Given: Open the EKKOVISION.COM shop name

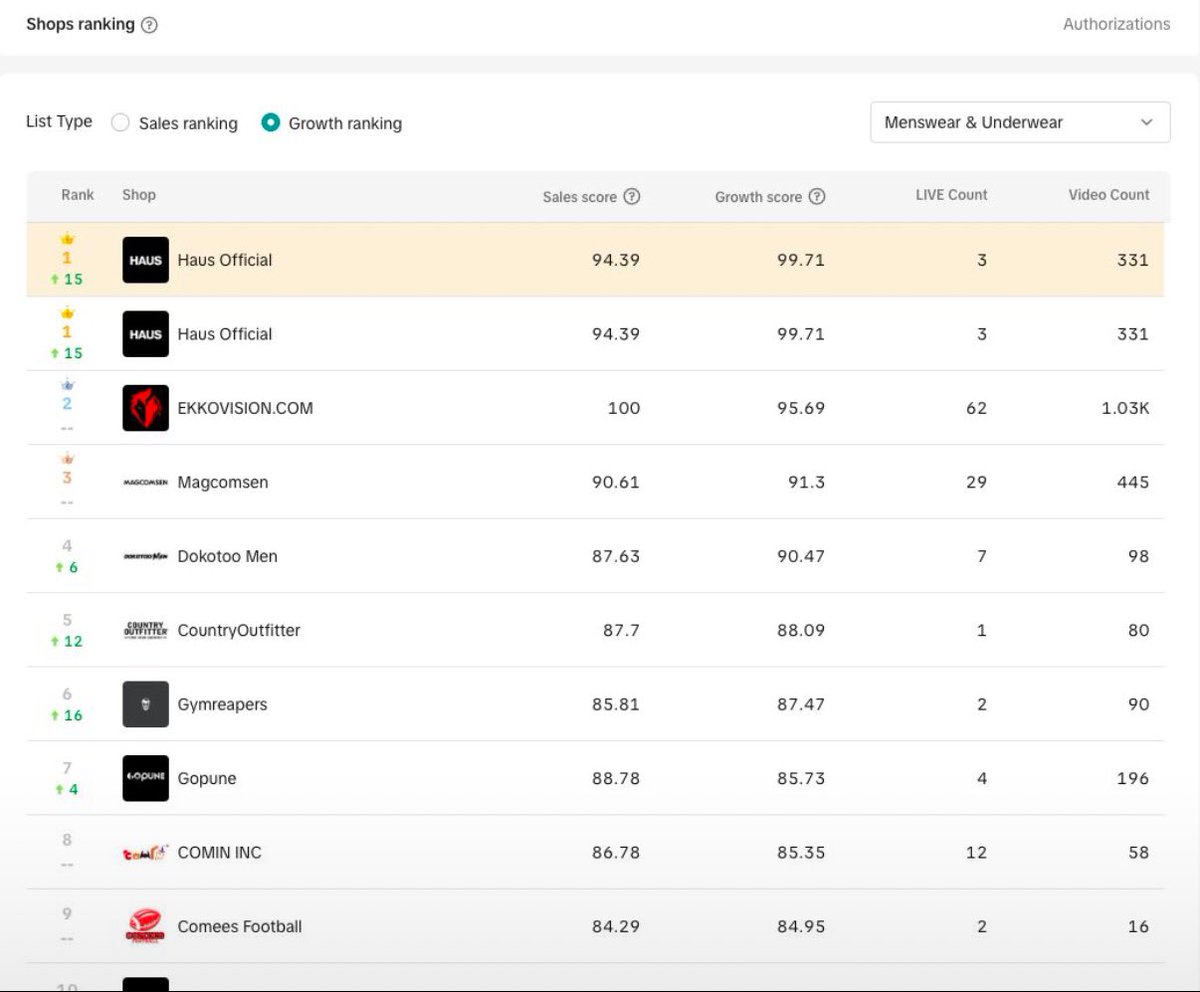Looking at the screenshot, I should (x=245, y=408).
